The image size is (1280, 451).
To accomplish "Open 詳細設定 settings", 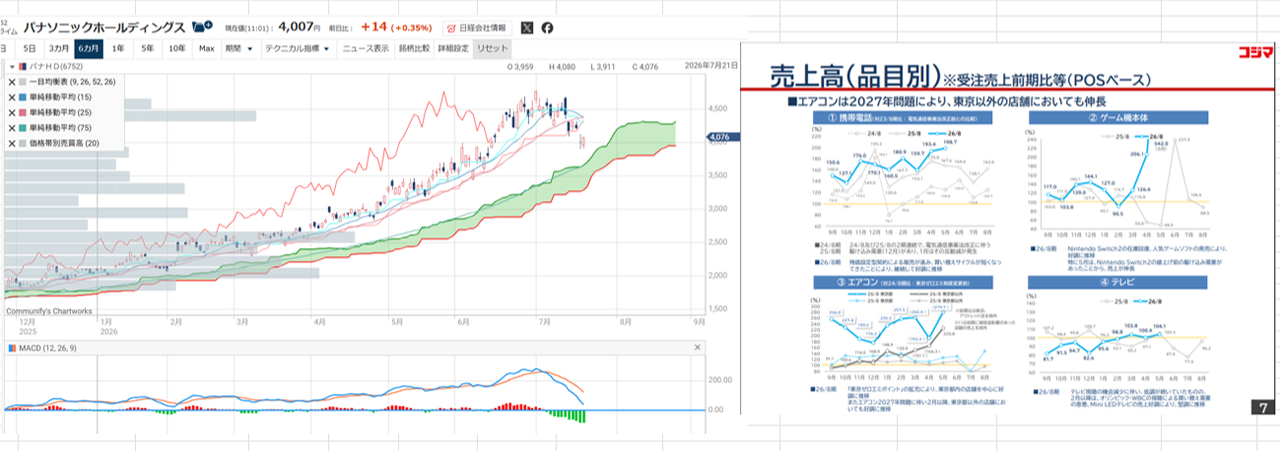I will tap(453, 48).
